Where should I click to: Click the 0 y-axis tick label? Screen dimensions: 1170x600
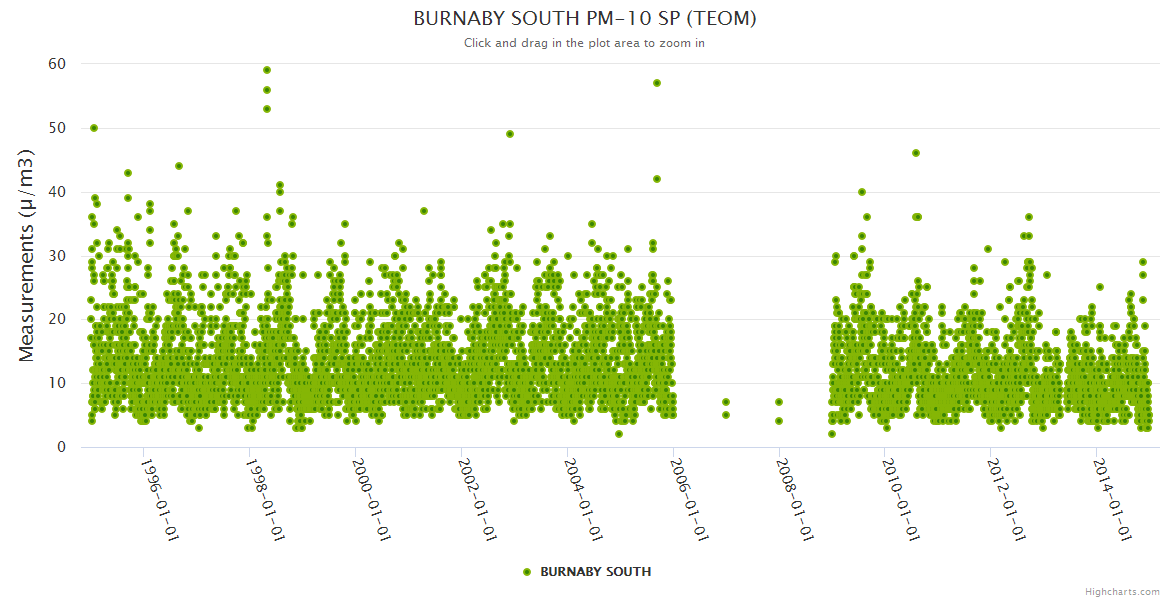[61, 447]
